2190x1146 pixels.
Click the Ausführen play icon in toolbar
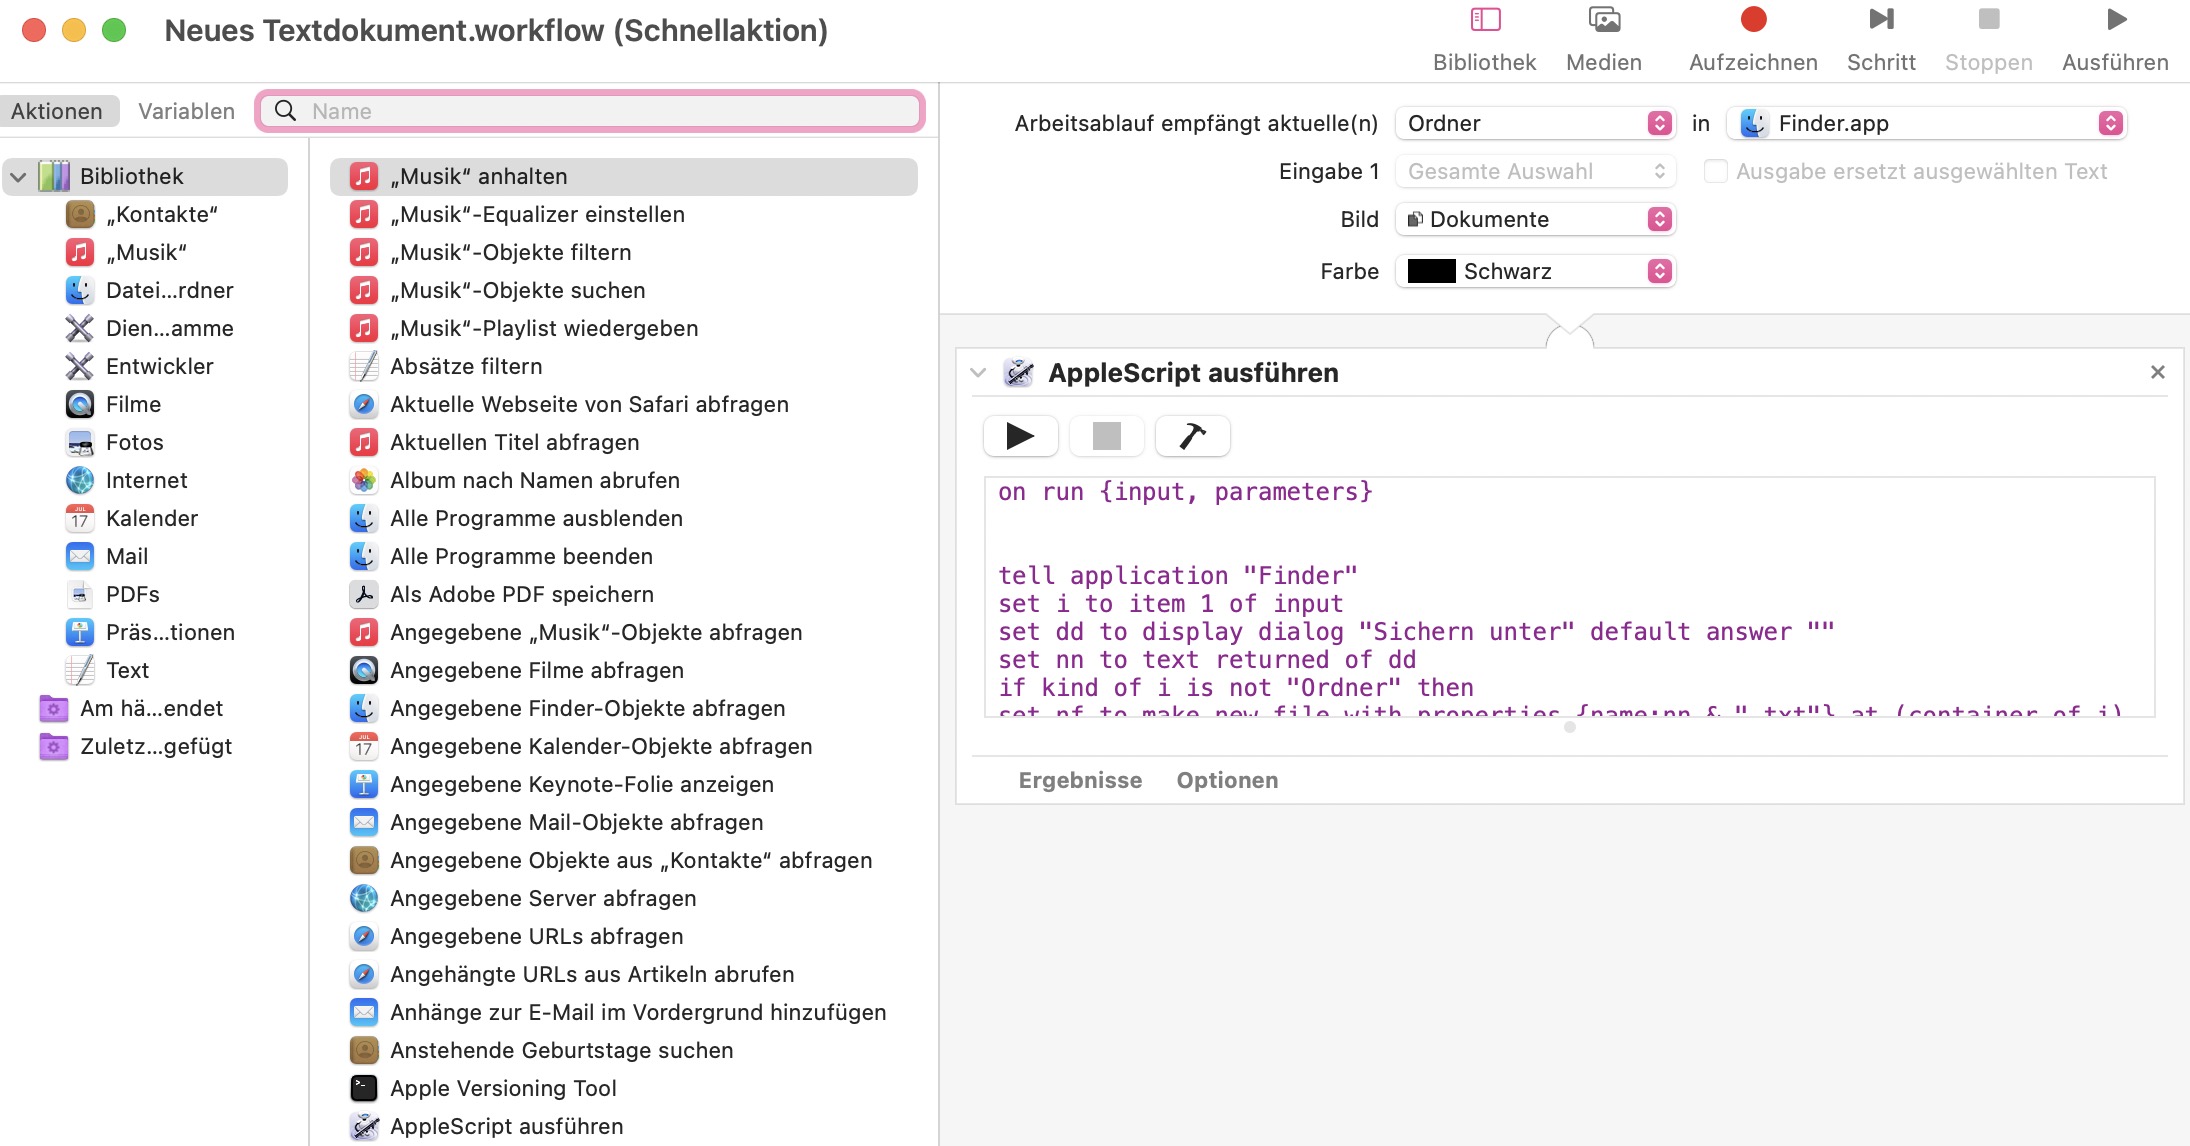2116,20
